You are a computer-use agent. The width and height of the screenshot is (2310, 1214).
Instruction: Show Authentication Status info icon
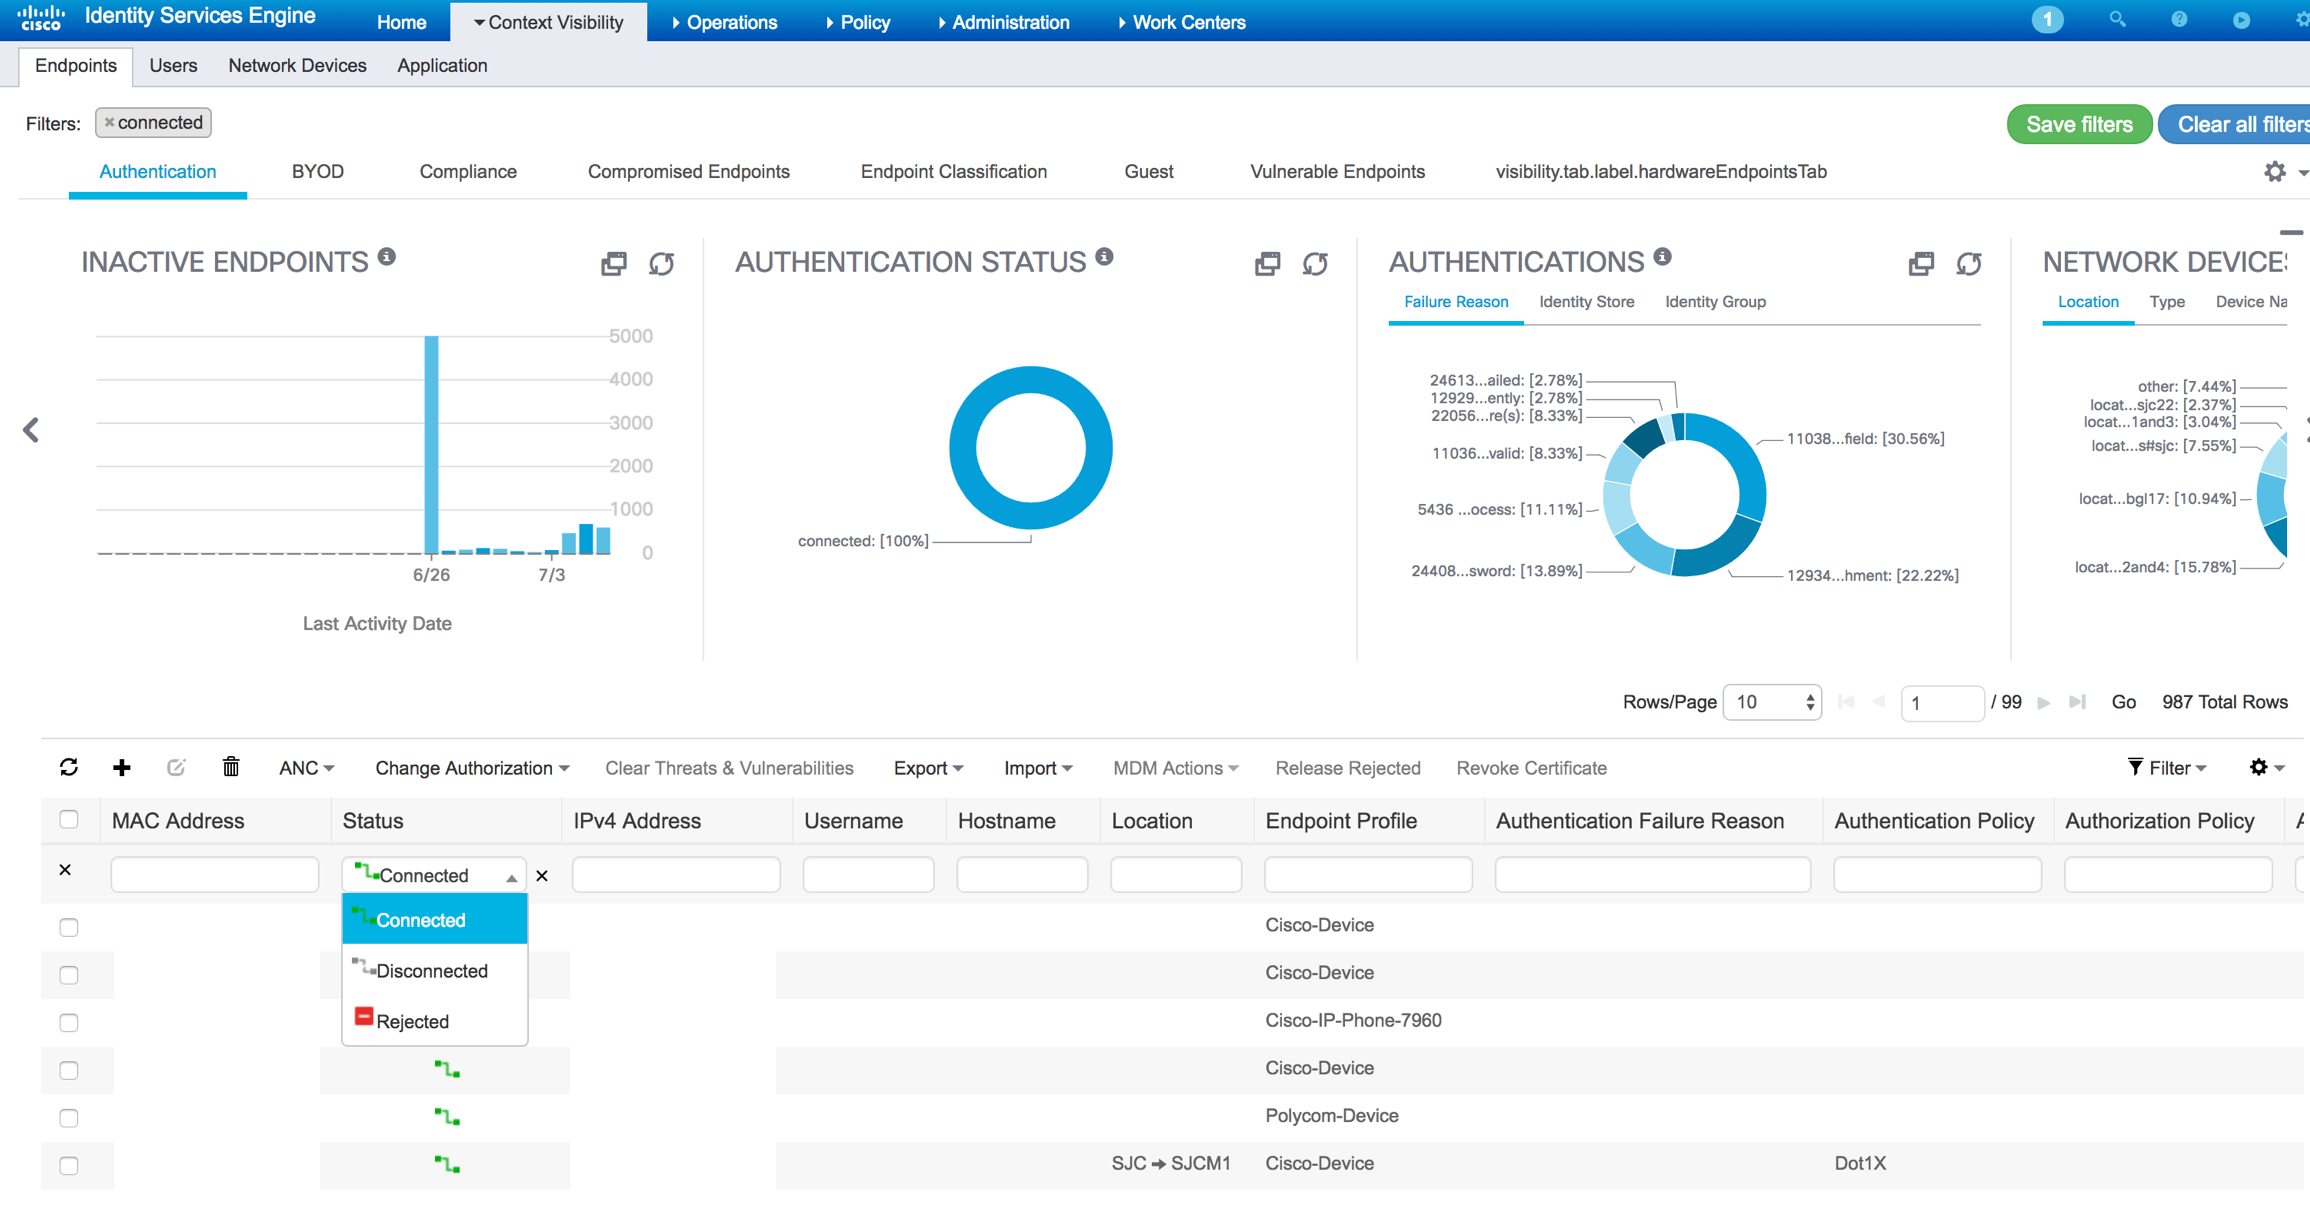(1104, 257)
